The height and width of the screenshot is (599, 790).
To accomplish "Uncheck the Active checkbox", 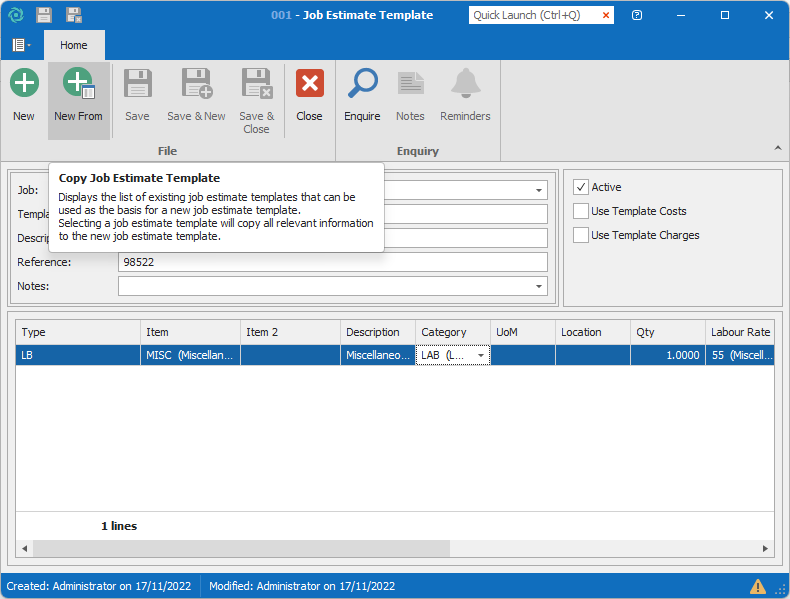I will click(580, 187).
